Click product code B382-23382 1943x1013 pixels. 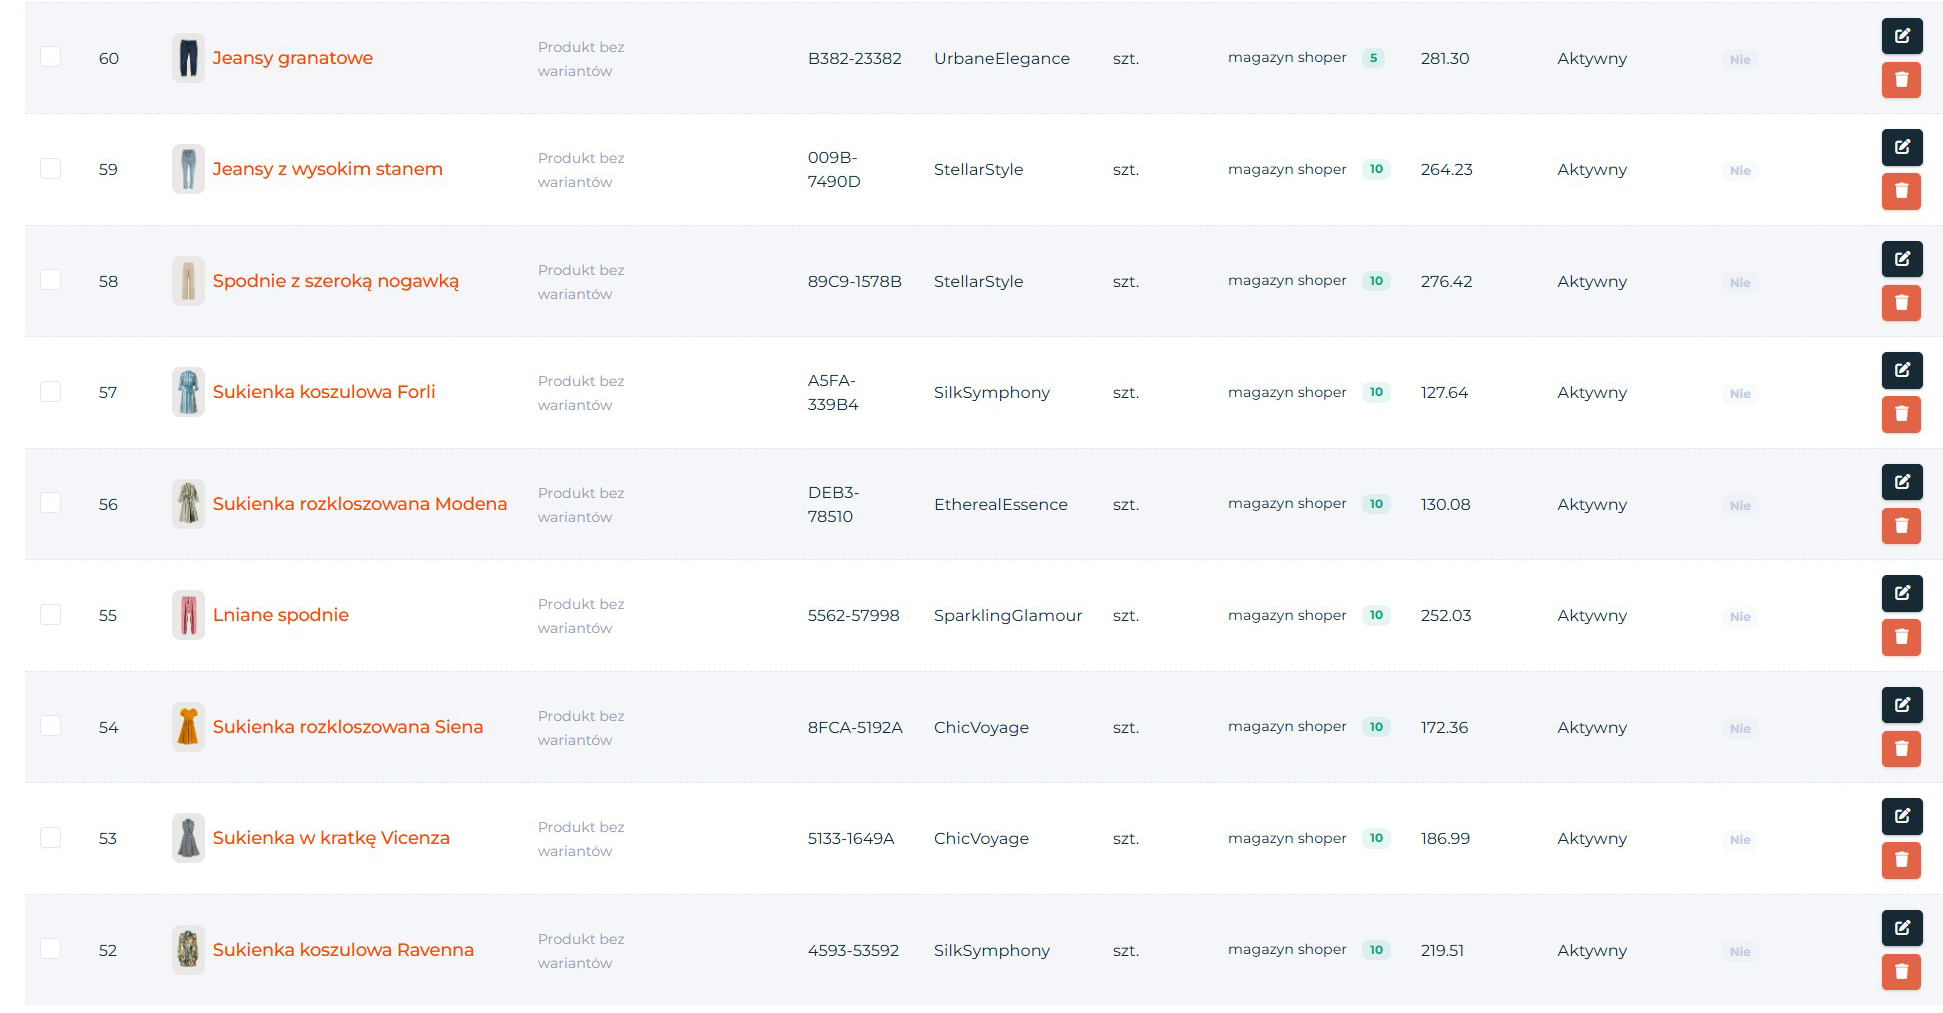click(x=854, y=58)
